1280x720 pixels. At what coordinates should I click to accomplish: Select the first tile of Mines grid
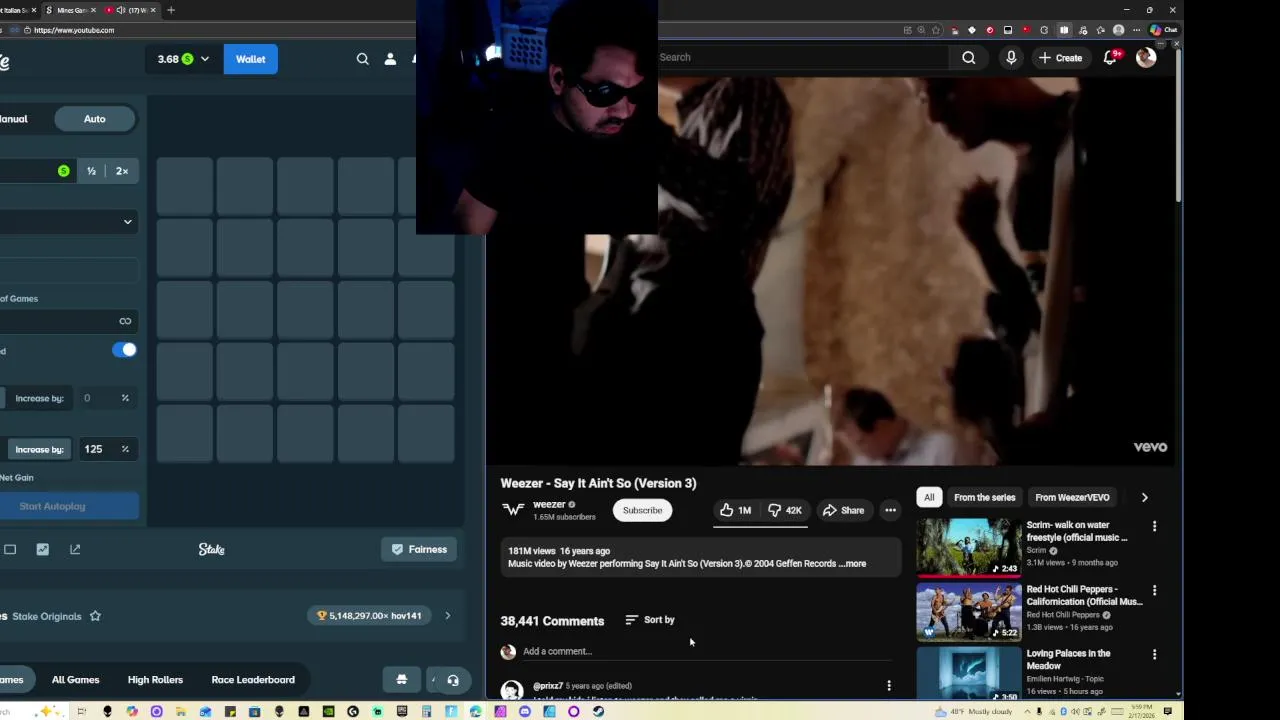tap(185, 186)
